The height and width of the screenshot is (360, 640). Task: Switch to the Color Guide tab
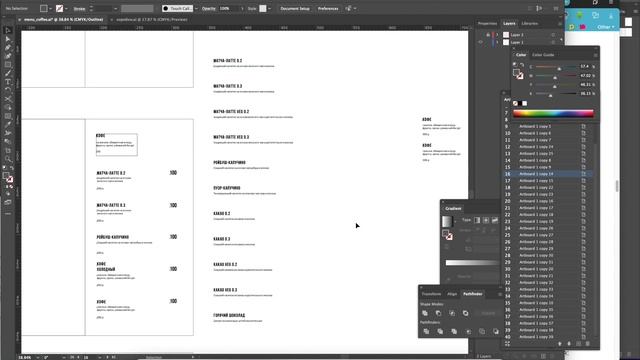543,55
